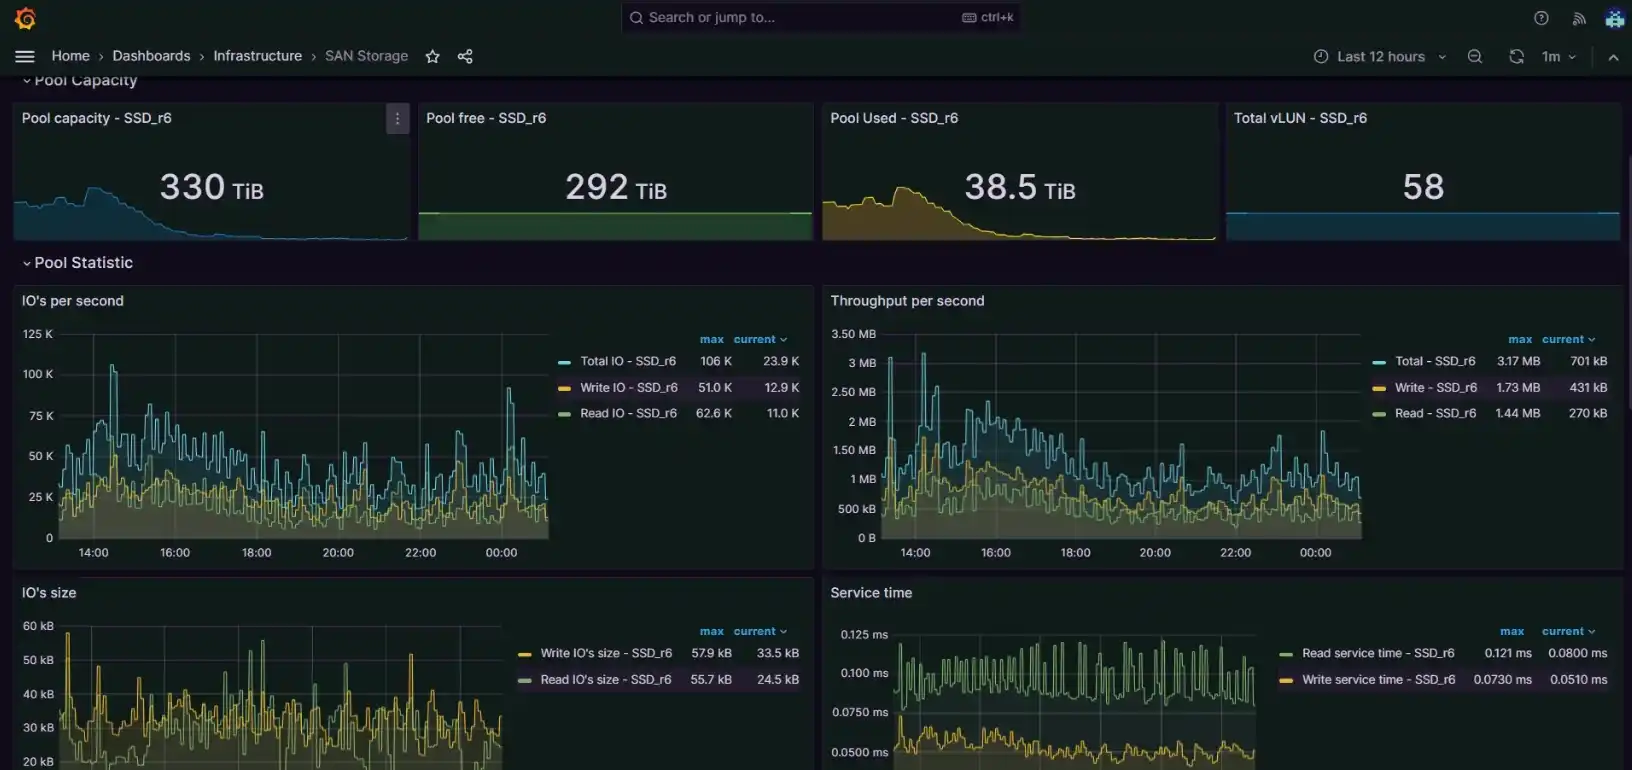Share the dashboard via share icon

465,56
